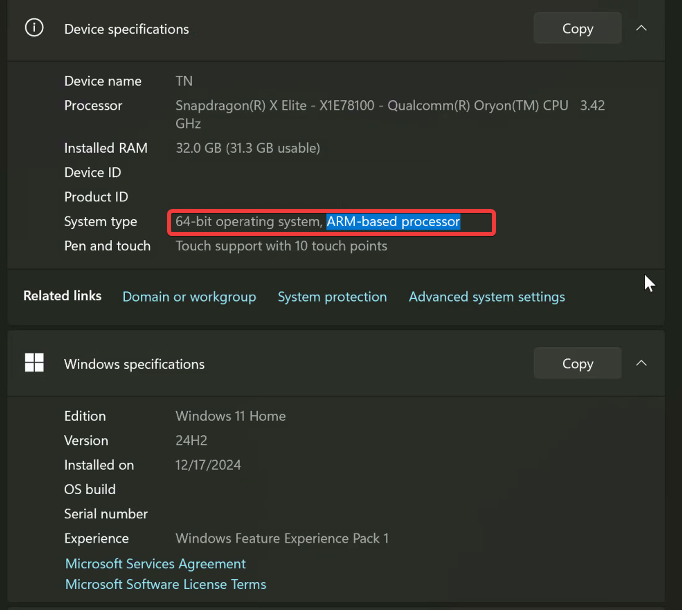The image size is (682, 610).
Task: Open the Microsoft Services Agreement
Action: point(155,564)
